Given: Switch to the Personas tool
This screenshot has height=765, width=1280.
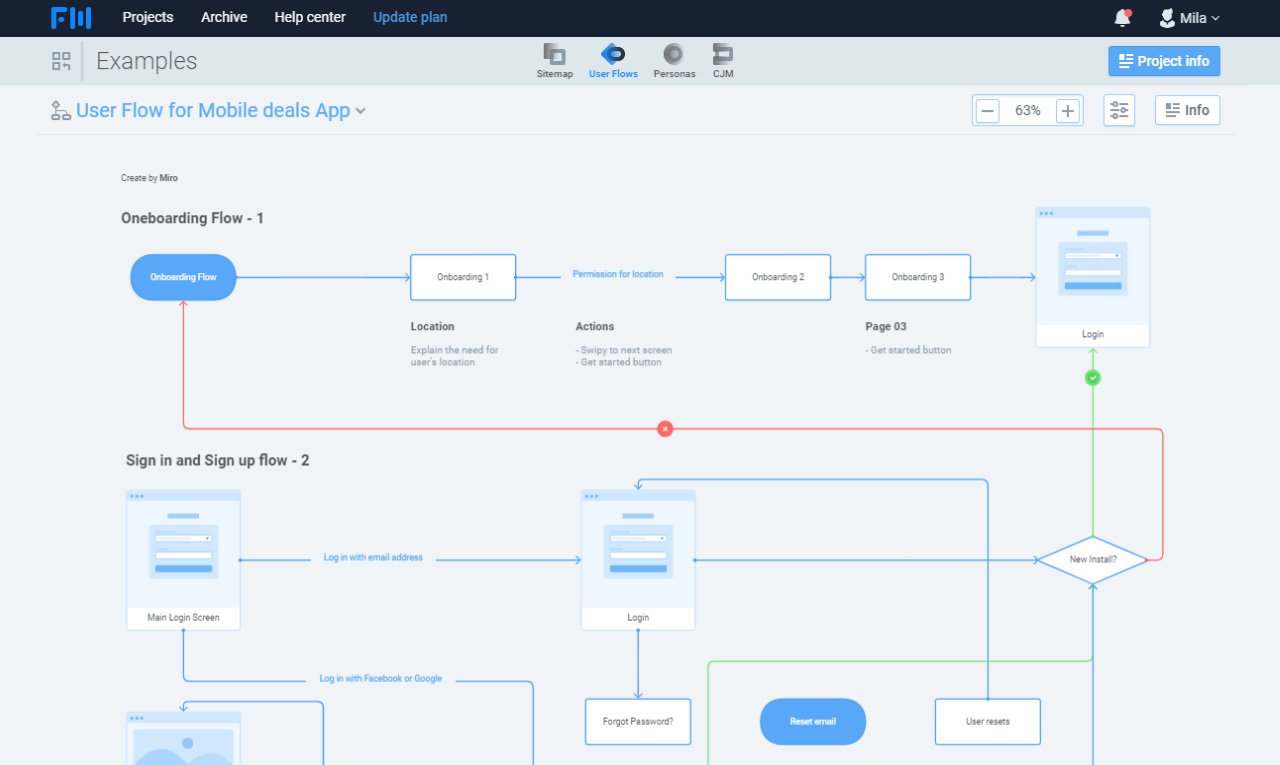Looking at the screenshot, I should [x=674, y=61].
